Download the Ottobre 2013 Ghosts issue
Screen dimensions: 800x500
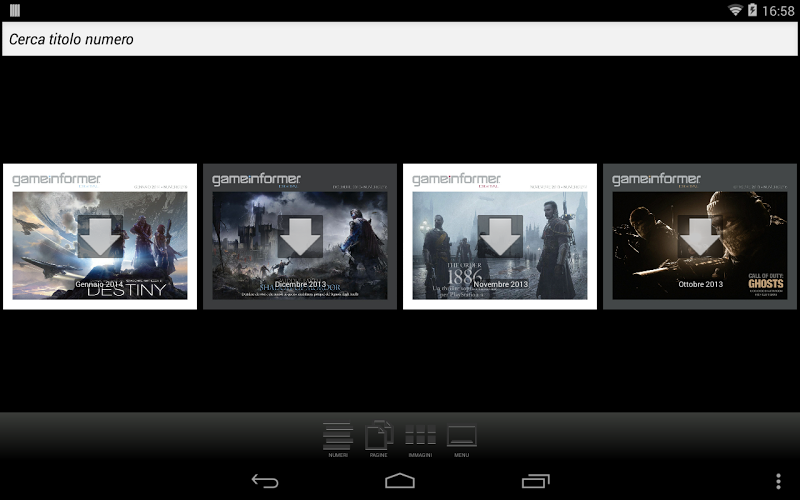click(x=700, y=236)
